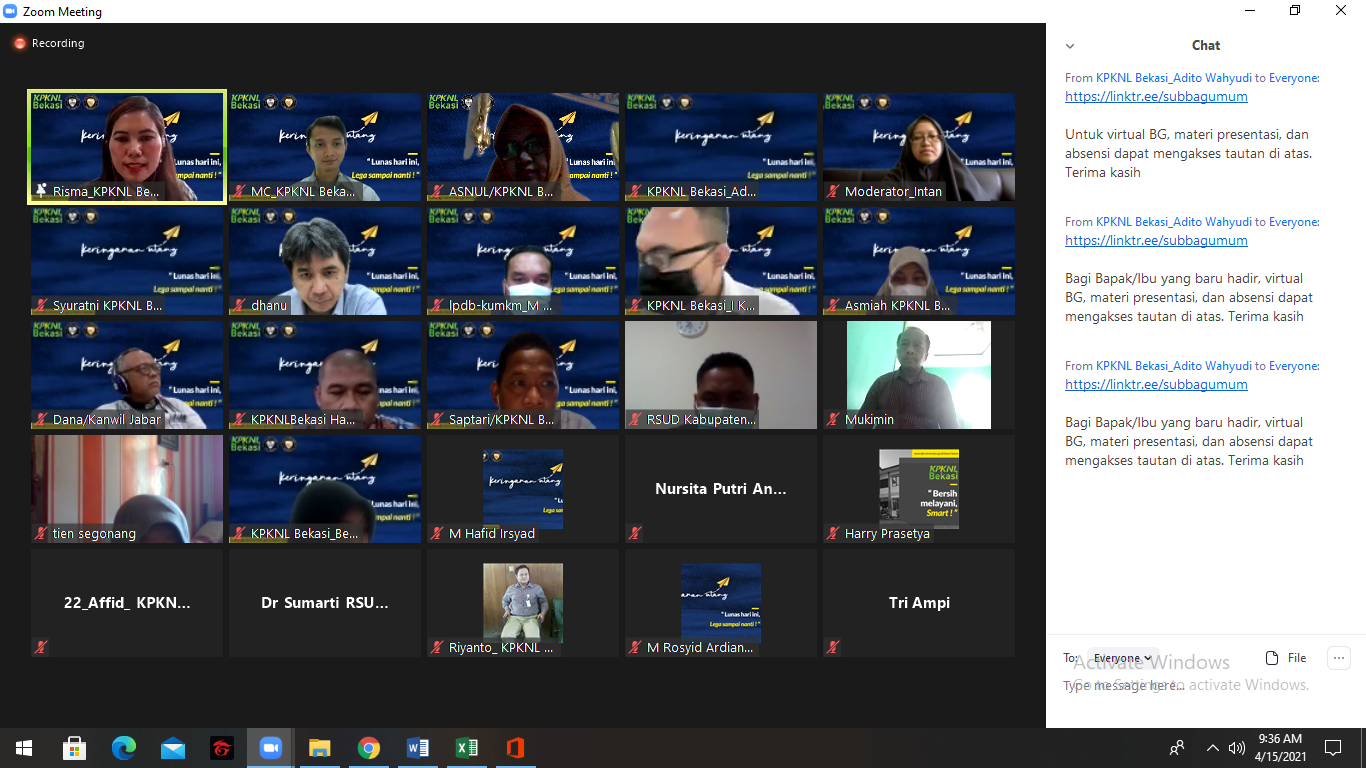Image resolution: width=1366 pixels, height=768 pixels.
Task: Open Google Chrome from the taskbar
Action: tap(369, 748)
